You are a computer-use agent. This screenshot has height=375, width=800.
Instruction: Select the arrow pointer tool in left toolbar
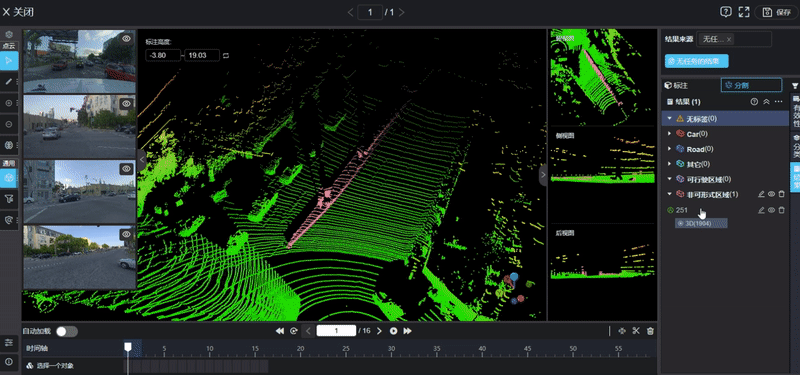click(9, 61)
